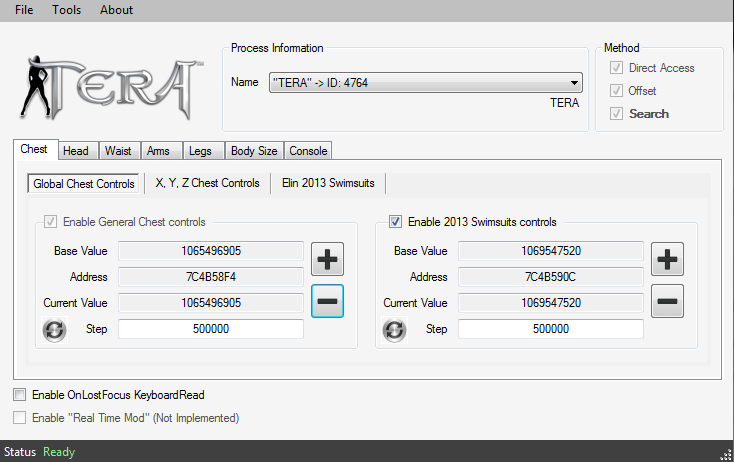
Task: Click refresh icon beside Swimsuits Step
Action: pyautogui.click(x=395, y=330)
